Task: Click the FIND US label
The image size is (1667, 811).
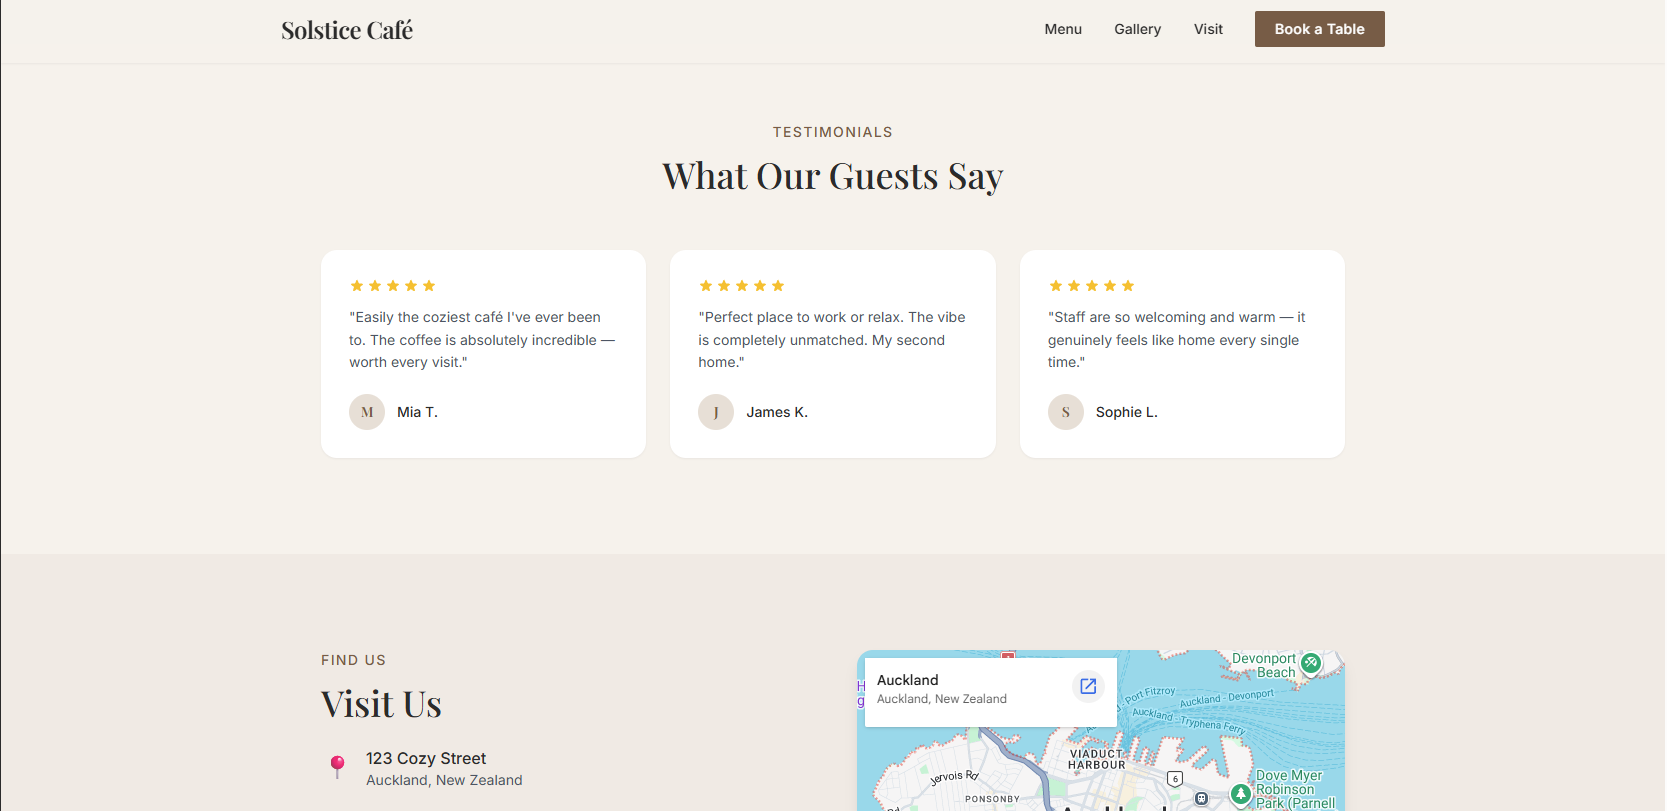Action: 353,660
